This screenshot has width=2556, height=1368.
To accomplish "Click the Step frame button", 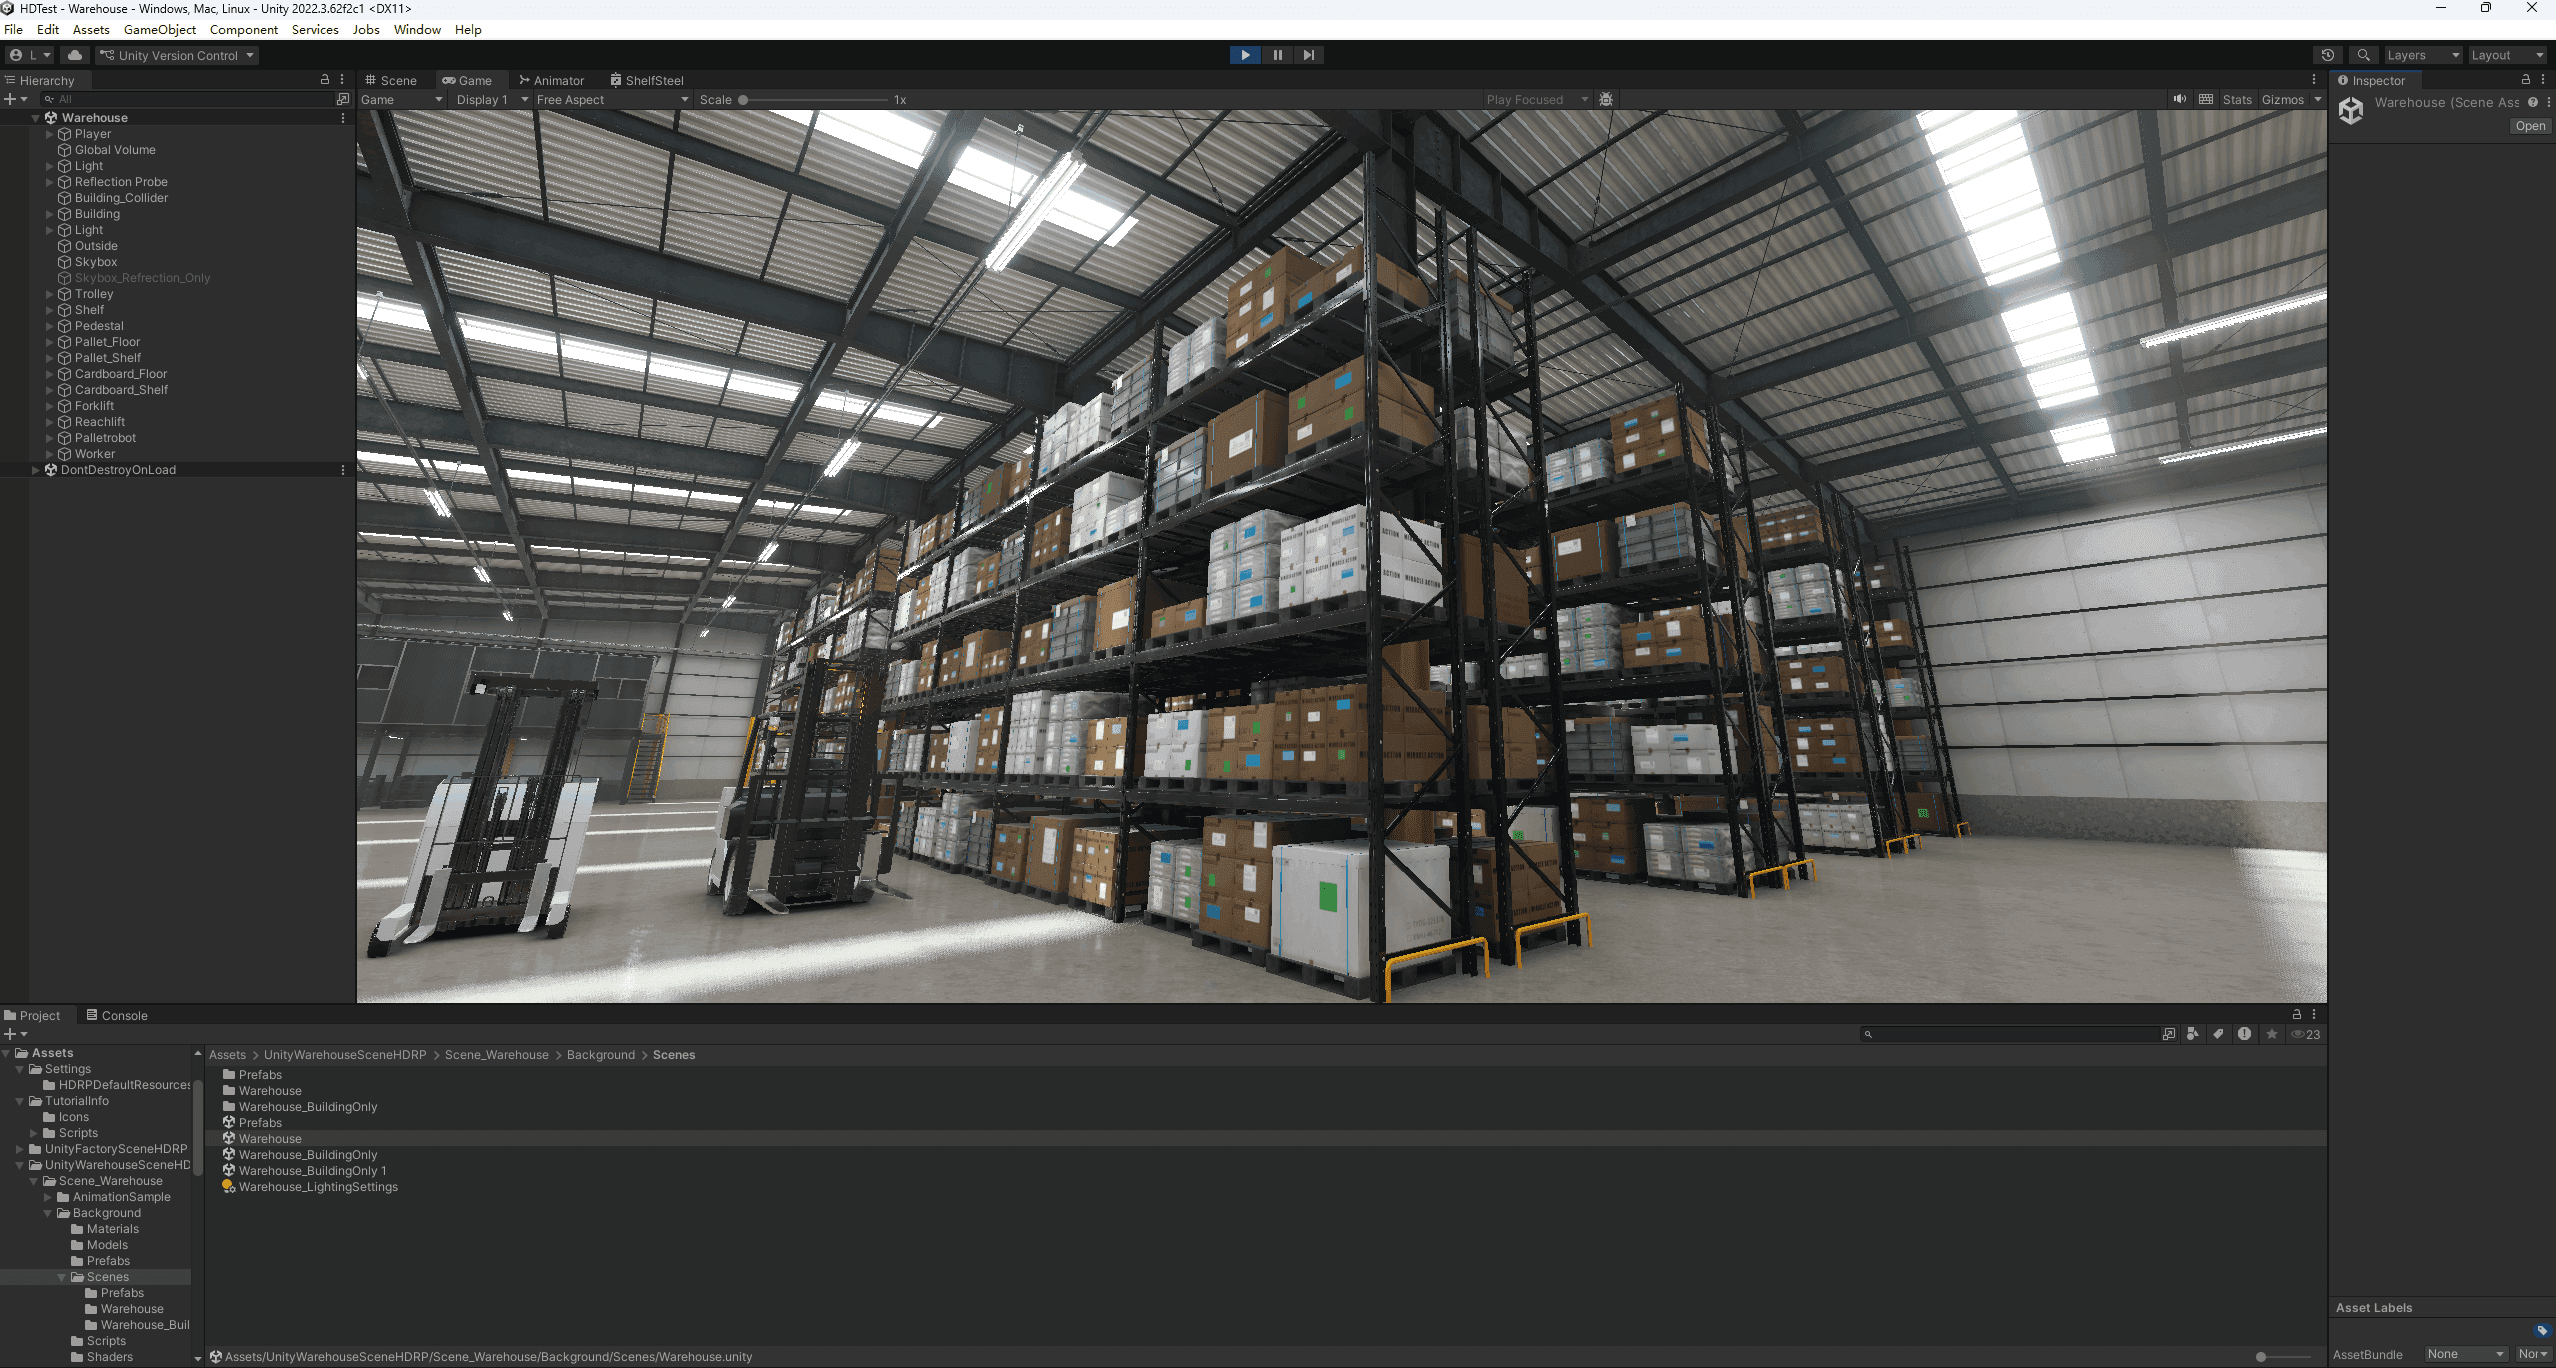I will [x=1309, y=55].
